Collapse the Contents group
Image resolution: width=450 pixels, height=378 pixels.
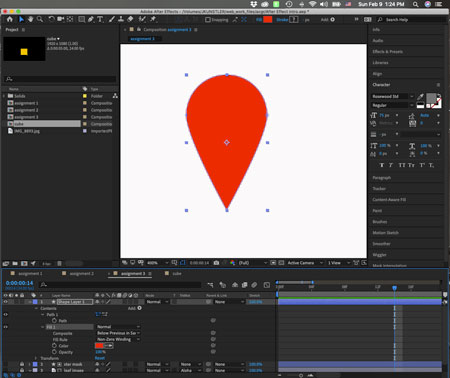[x=36, y=308]
